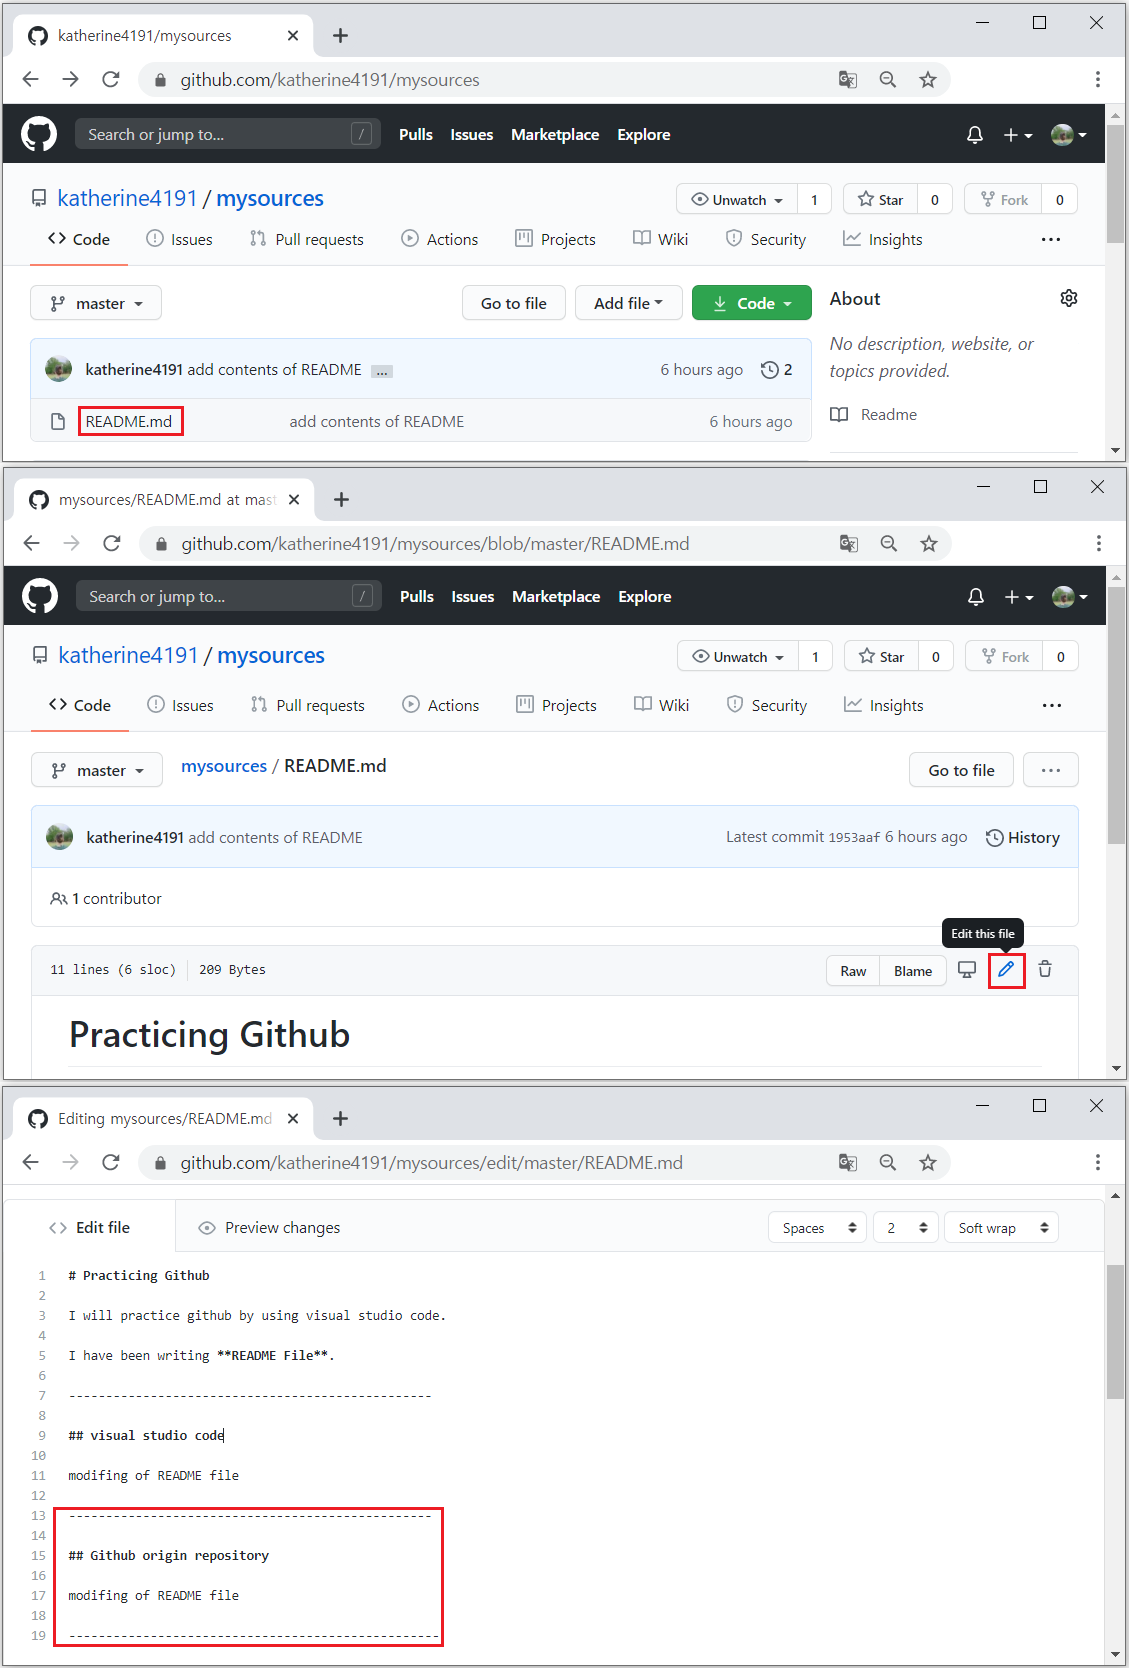Click go back arrow in bottom window
Screen dimensions: 1129x1668
pos(31,1162)
